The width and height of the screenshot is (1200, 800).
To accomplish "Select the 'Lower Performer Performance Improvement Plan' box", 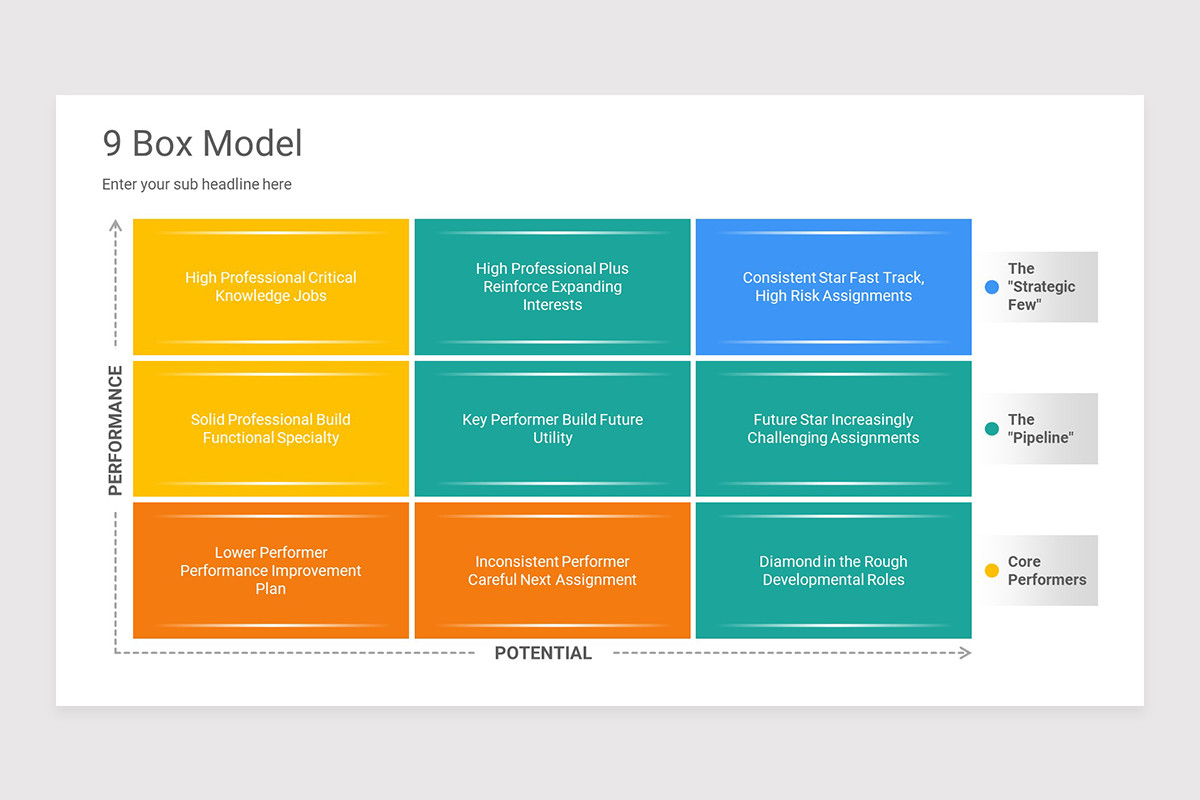I will 270,571.
